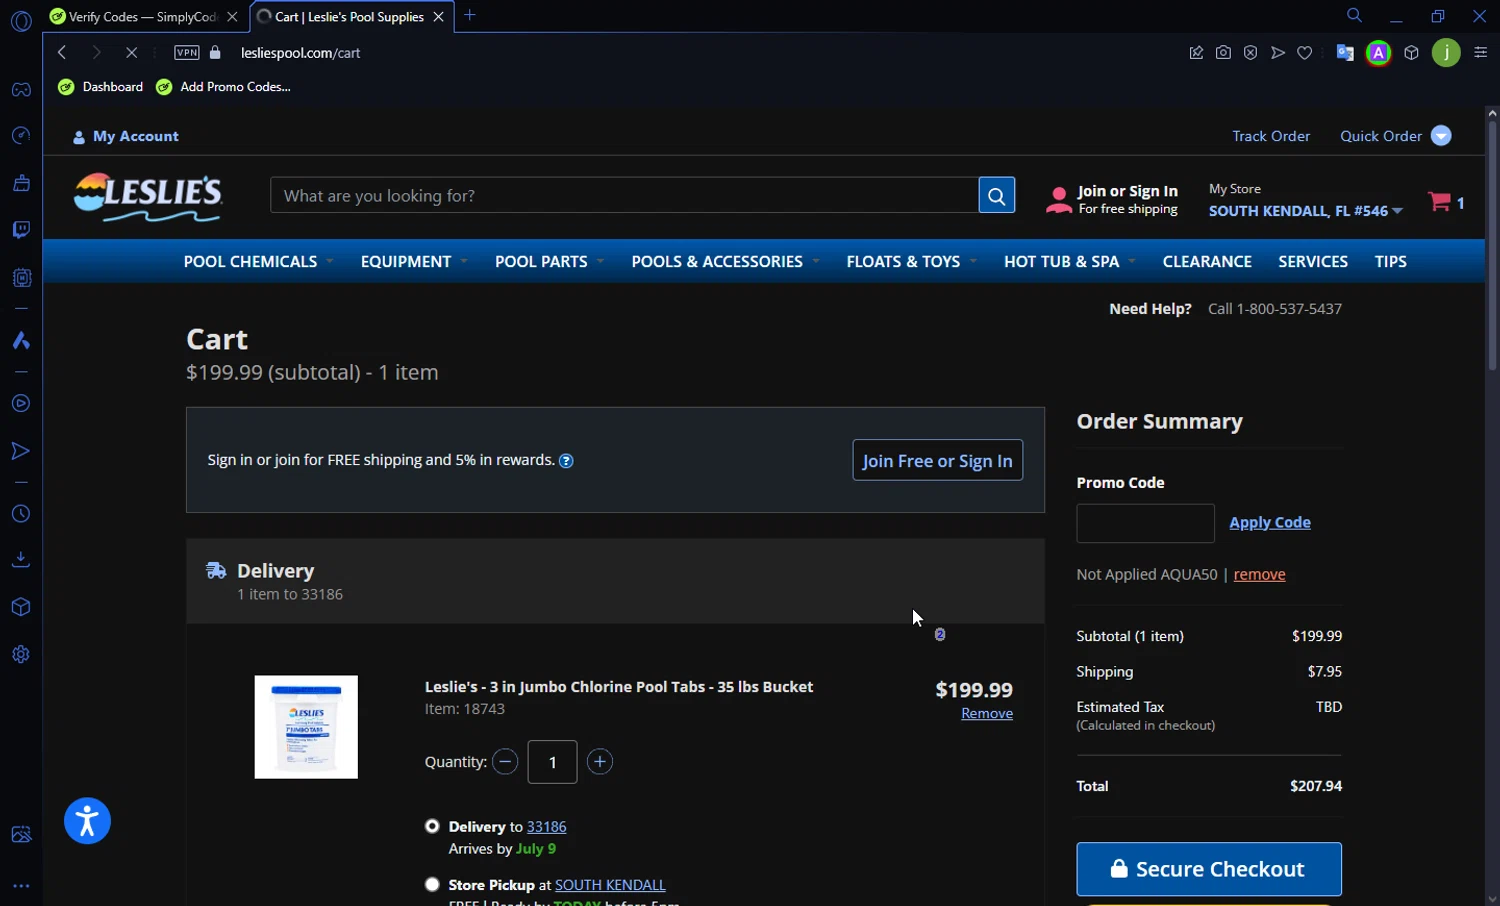Increase quantity with the plus button
Viewport: 1500px width, 906px height.
click(600, 762)
